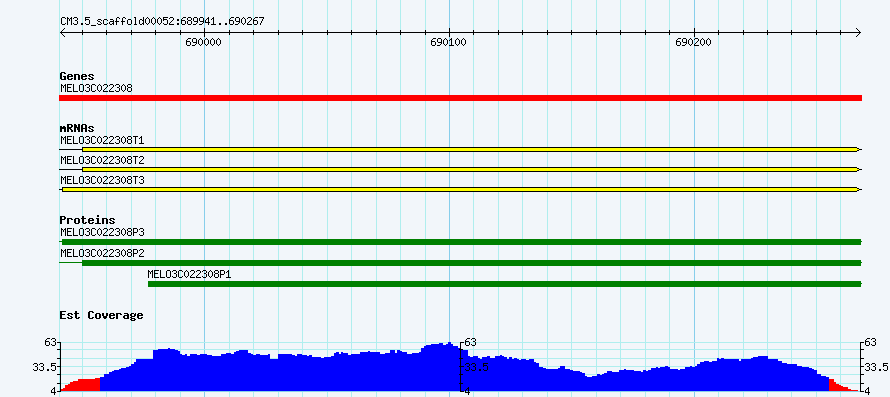
Task: Click the MELO3C022308P1 green protein bar
Action: [x=505, y=284]
